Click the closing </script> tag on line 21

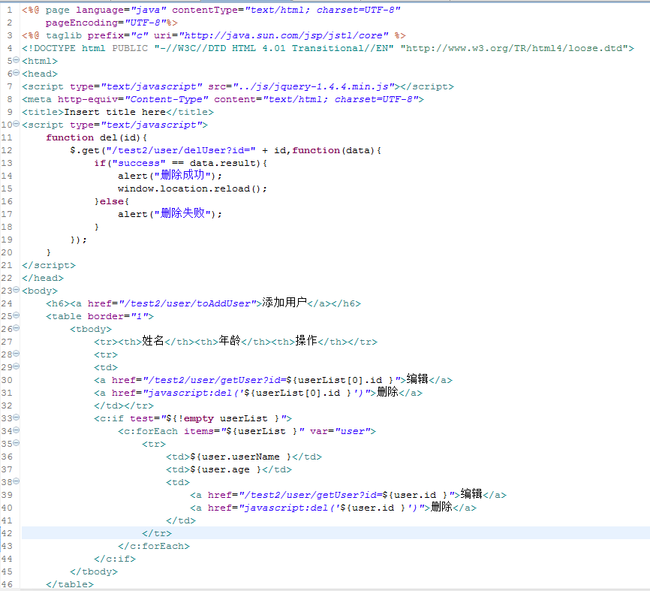coord(49,265)
